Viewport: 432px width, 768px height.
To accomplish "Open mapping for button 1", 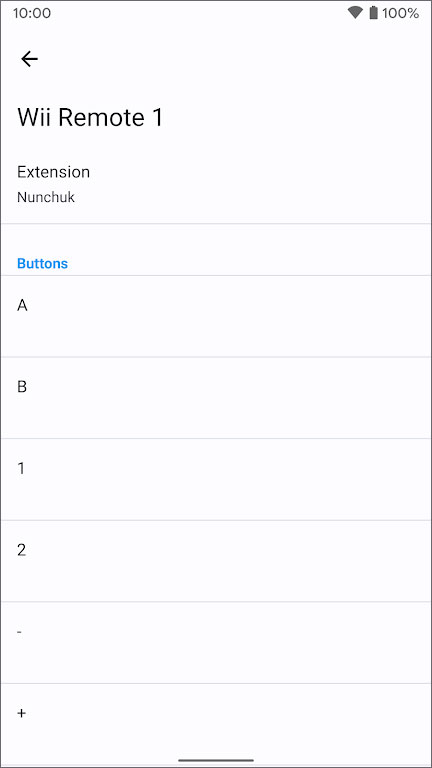I will [x=216, y=480].
